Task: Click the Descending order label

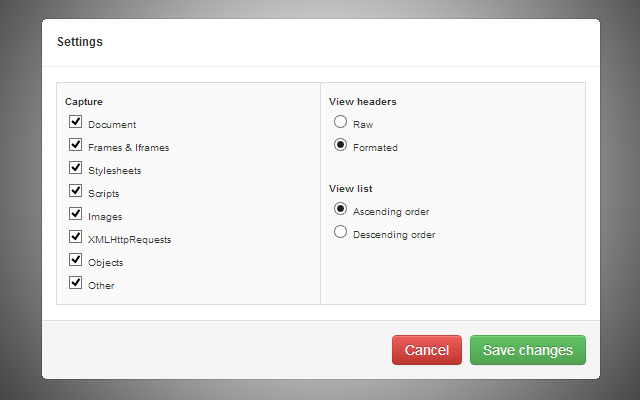Action: click(x=394, y=235)
